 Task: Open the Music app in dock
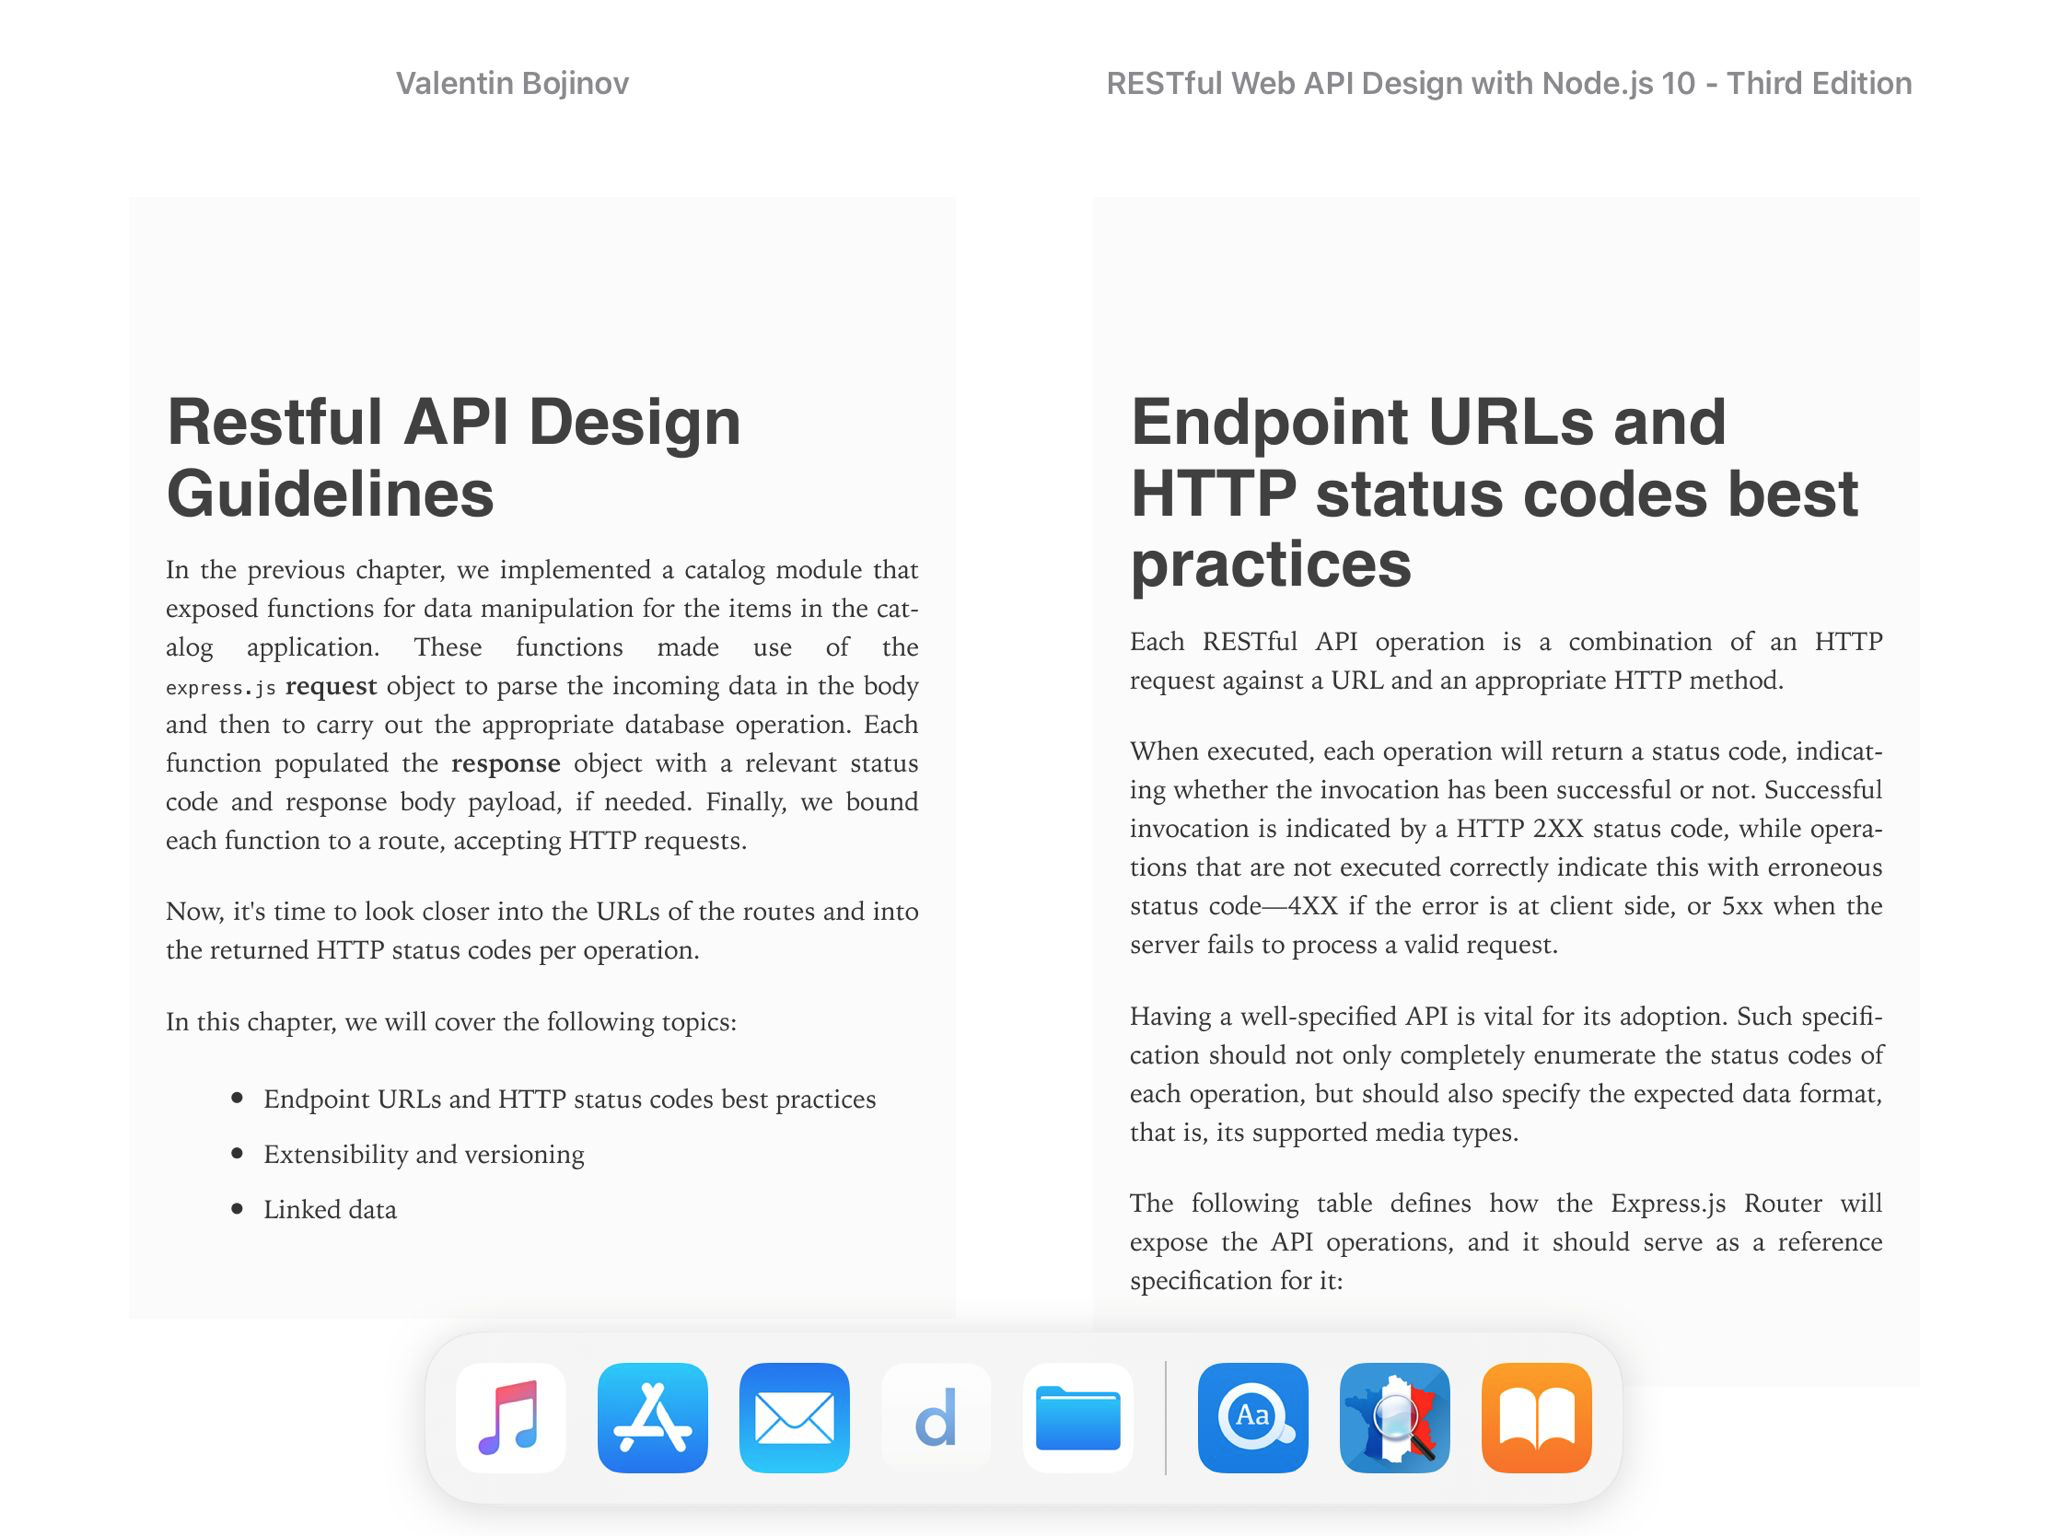(511, 1417)
